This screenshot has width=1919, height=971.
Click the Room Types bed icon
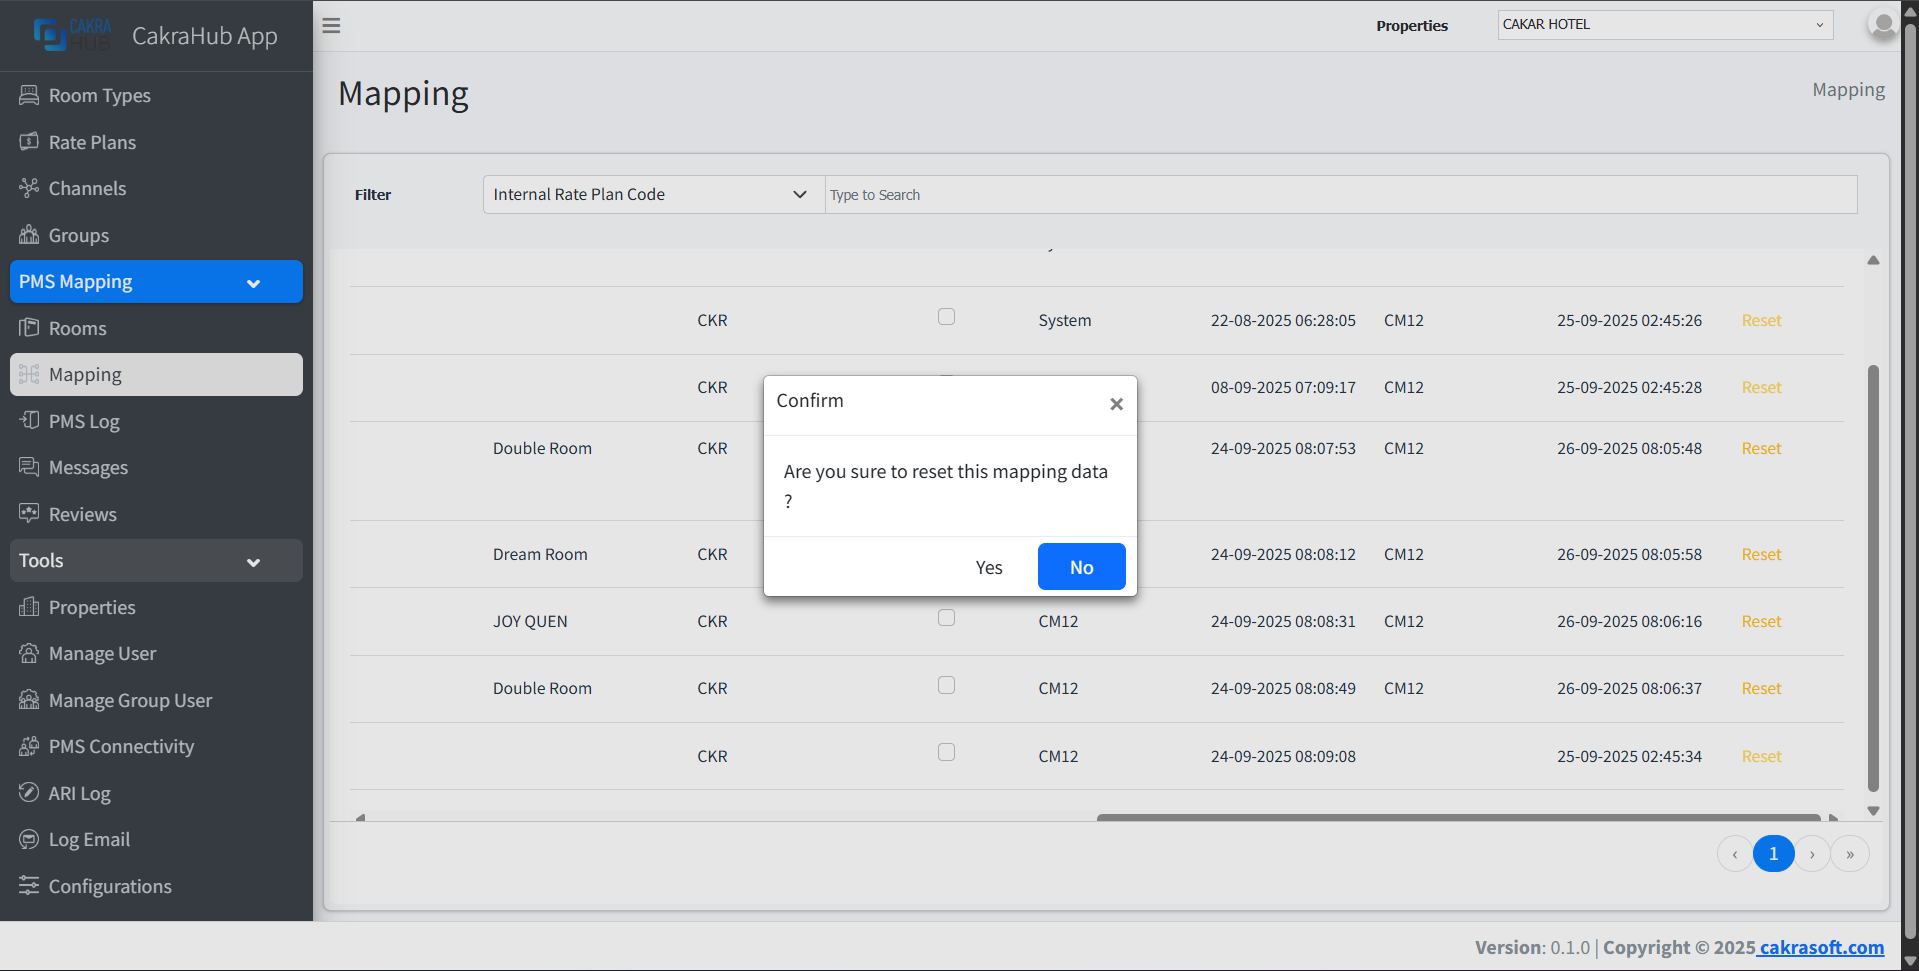pyautogui.click(x=29, y=95)
